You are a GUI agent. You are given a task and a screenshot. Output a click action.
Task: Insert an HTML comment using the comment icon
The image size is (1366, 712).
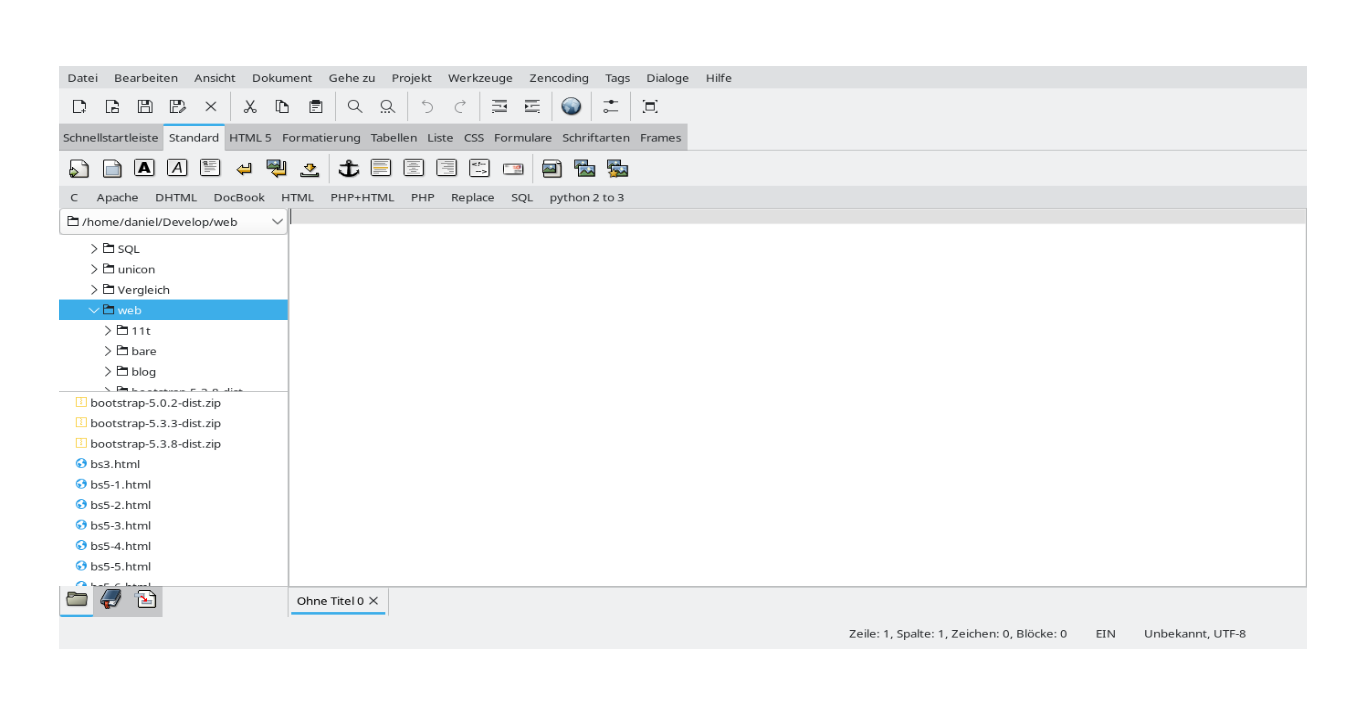coord(478,168)
